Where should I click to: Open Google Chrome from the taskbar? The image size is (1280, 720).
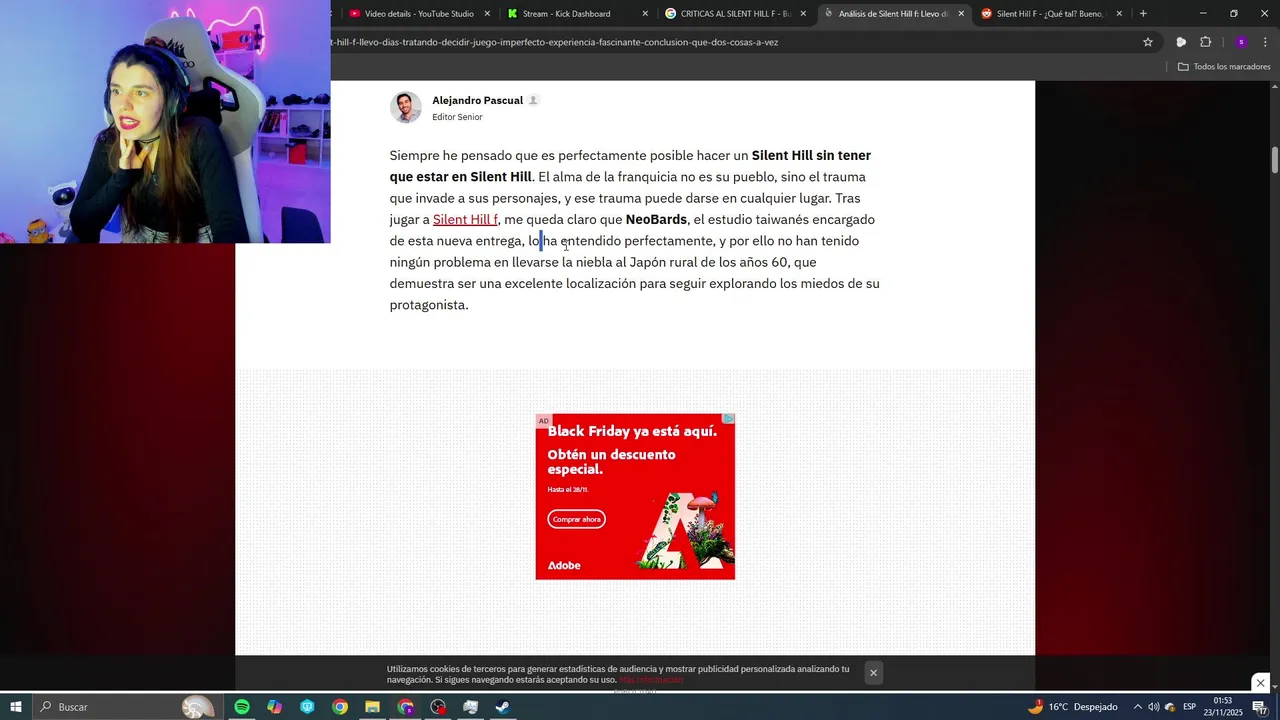tap(340, 707)
